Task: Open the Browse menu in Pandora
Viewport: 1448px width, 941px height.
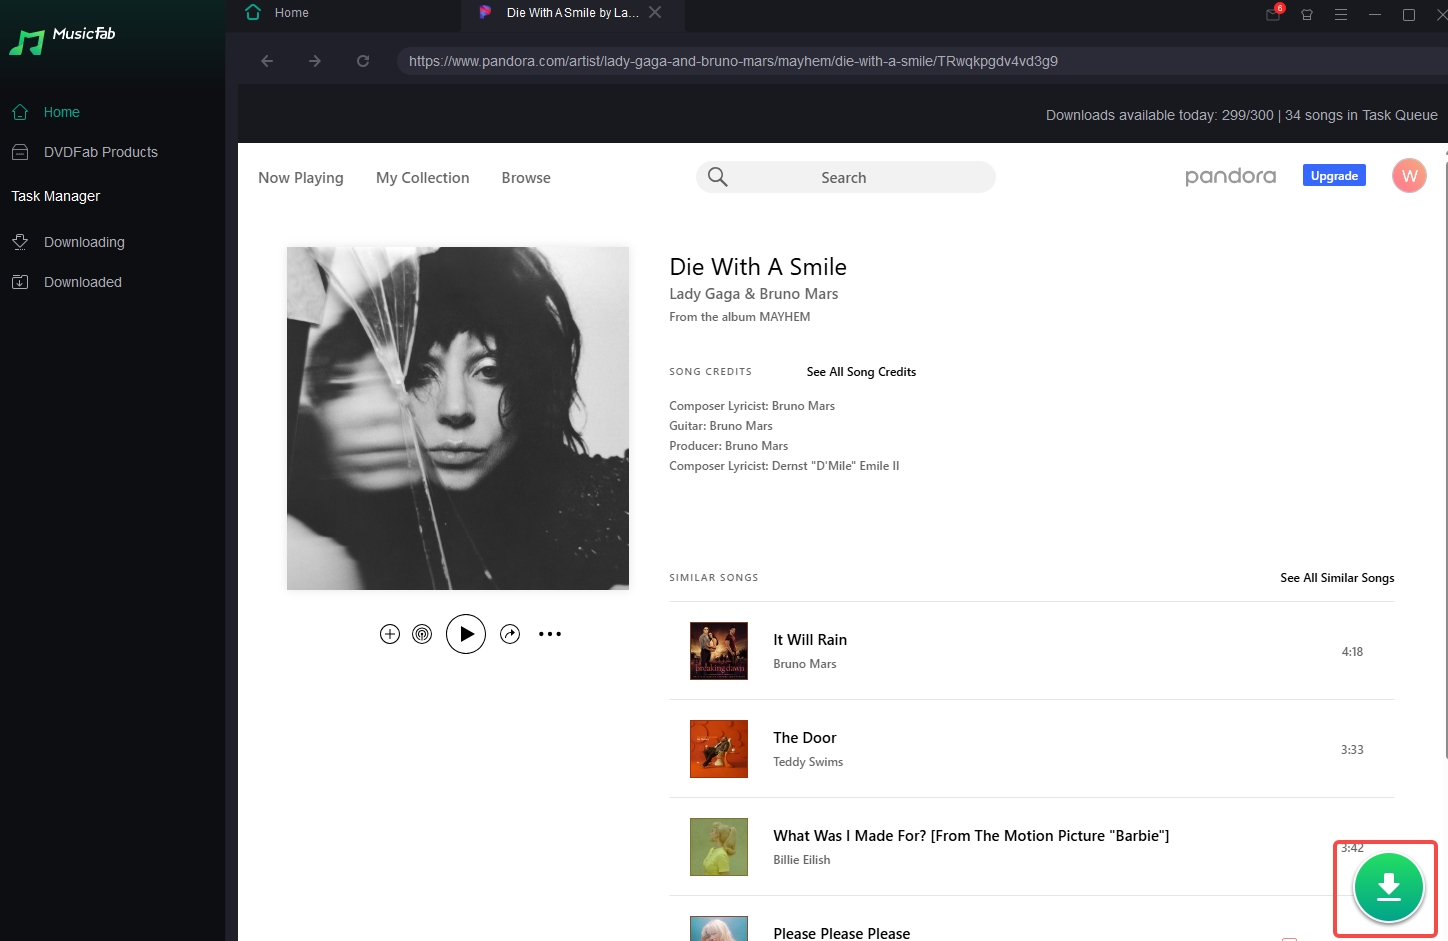Action: (x=525, y=177)
